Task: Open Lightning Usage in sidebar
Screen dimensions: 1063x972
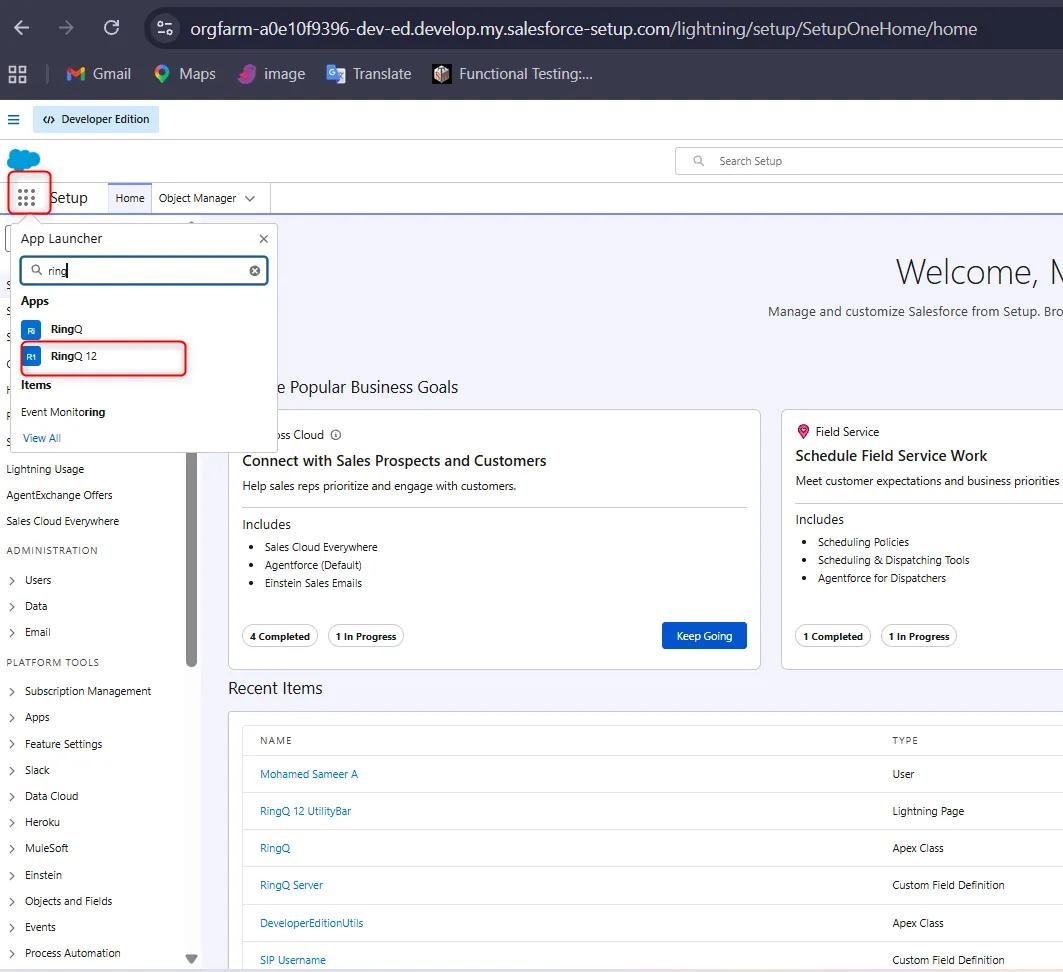Action: tap(45, 469)
